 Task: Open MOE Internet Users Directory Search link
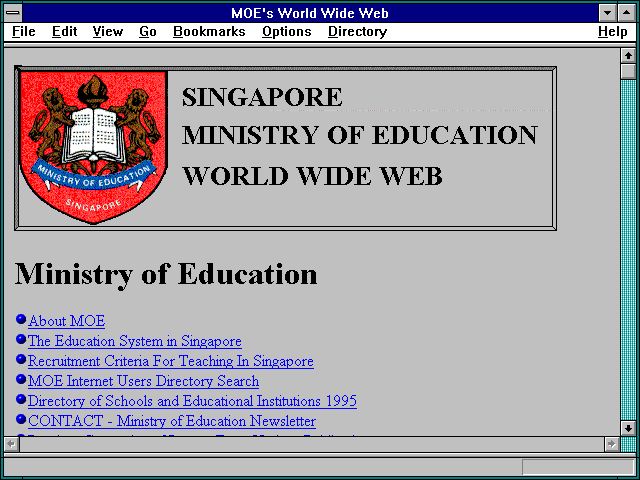click(x=143, y=381)
